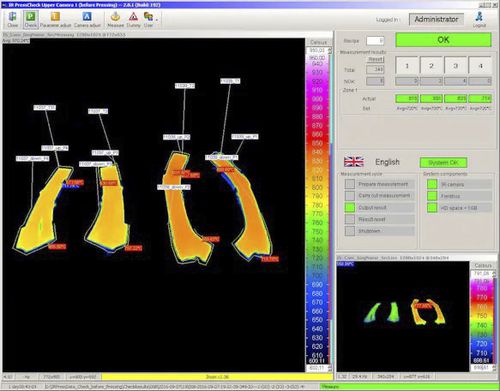Click the 770 mark on small colour scale
500x391 pixels.
point(482,297)
